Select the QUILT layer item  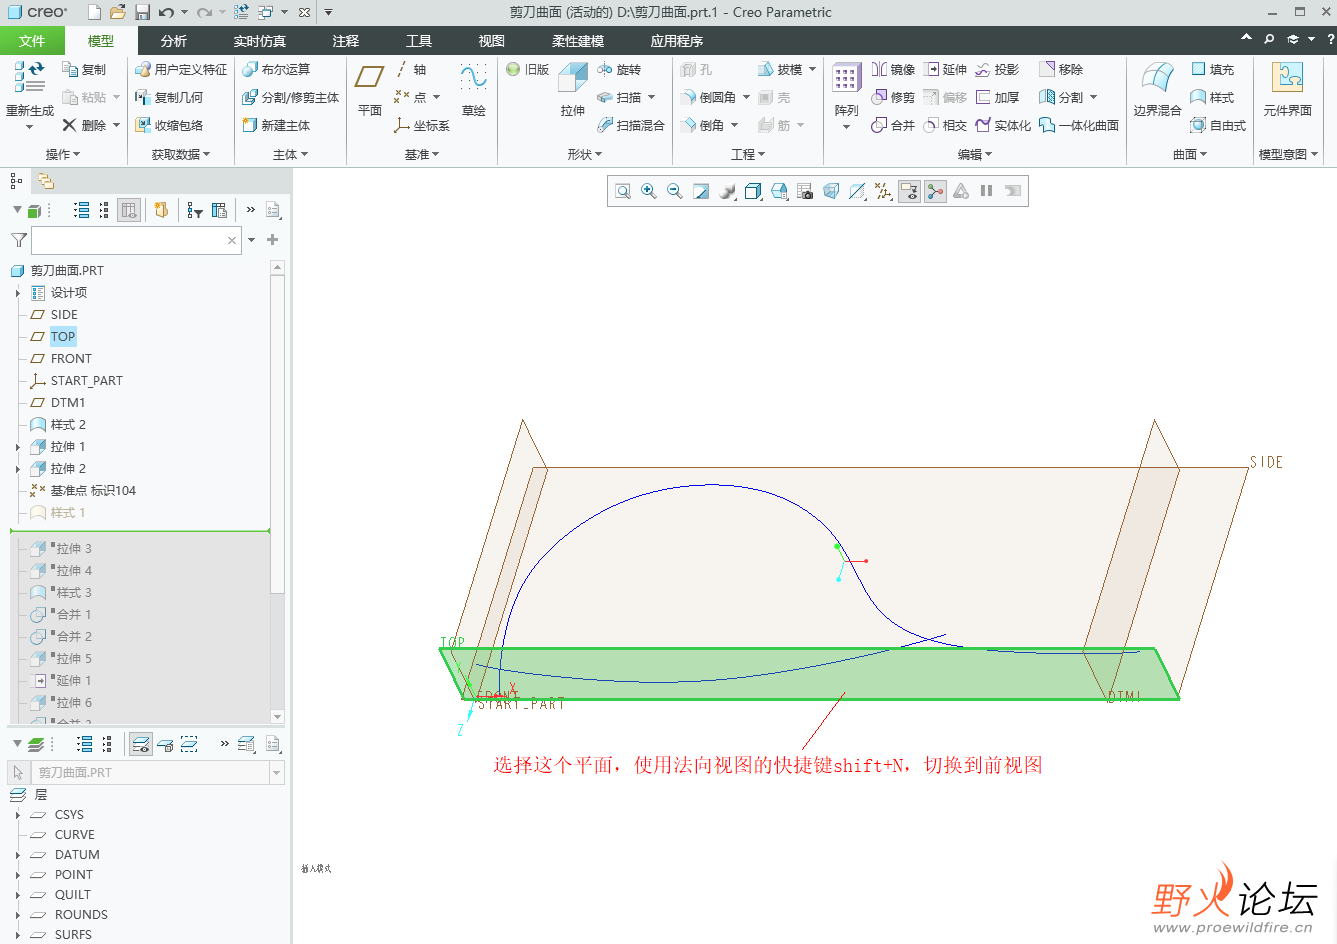click(73, 895)
